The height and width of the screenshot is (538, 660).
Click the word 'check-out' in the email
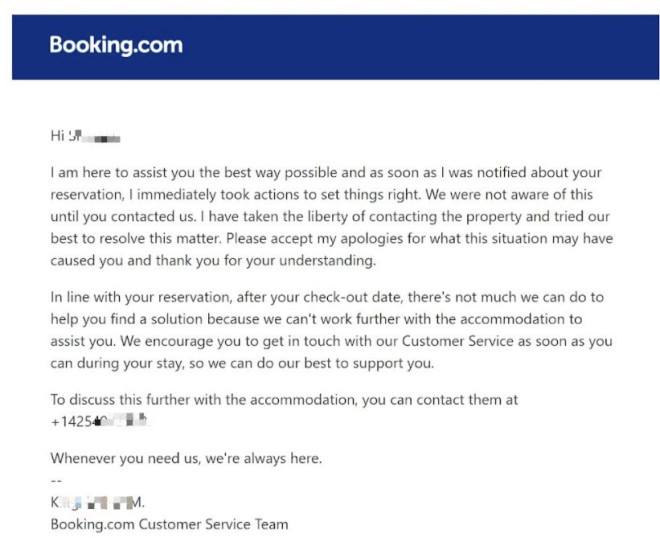coord(332,297)
